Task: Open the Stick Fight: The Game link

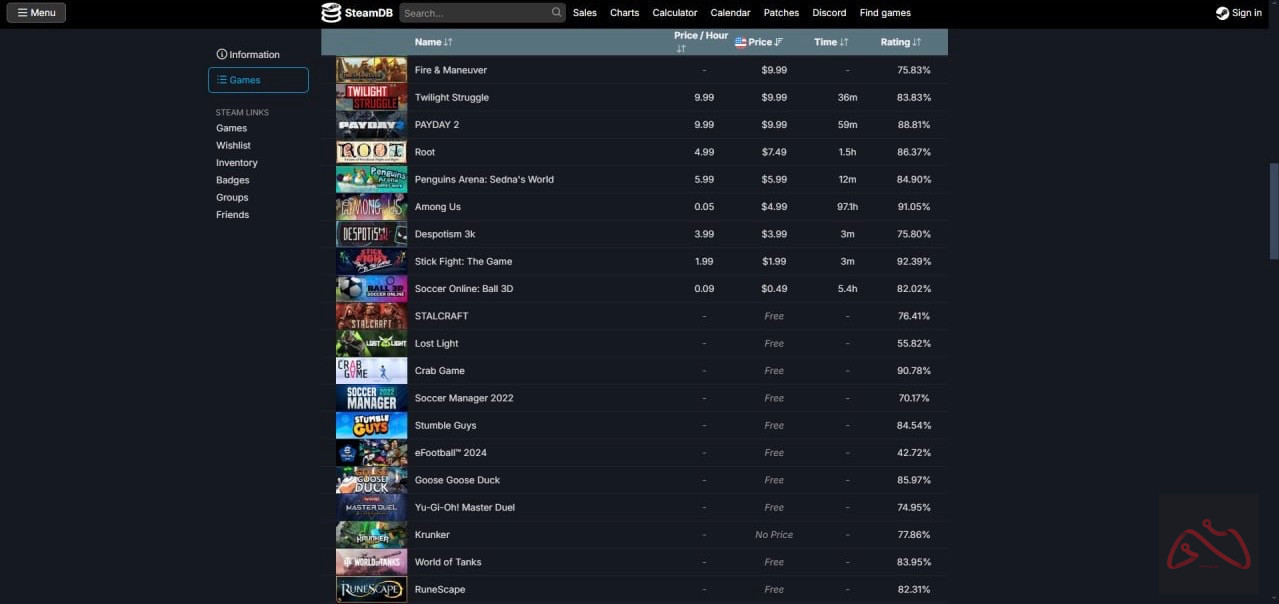Action: point(463,262)
